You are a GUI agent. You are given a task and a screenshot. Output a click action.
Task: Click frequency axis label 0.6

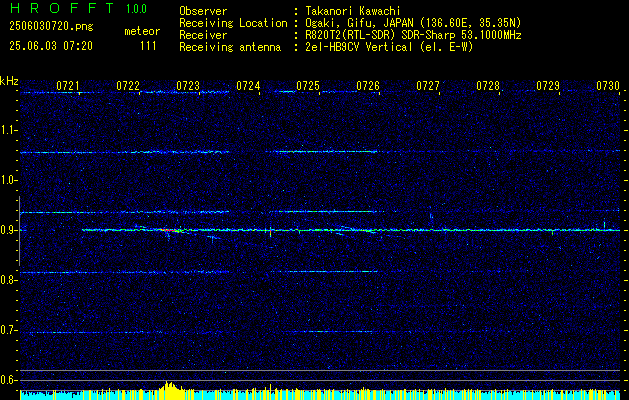pyautogui.click(x=7, y=380)
